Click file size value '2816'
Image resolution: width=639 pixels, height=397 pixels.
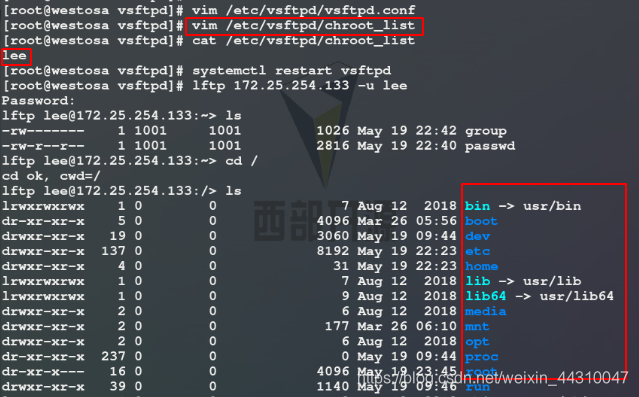coord(333,146)
